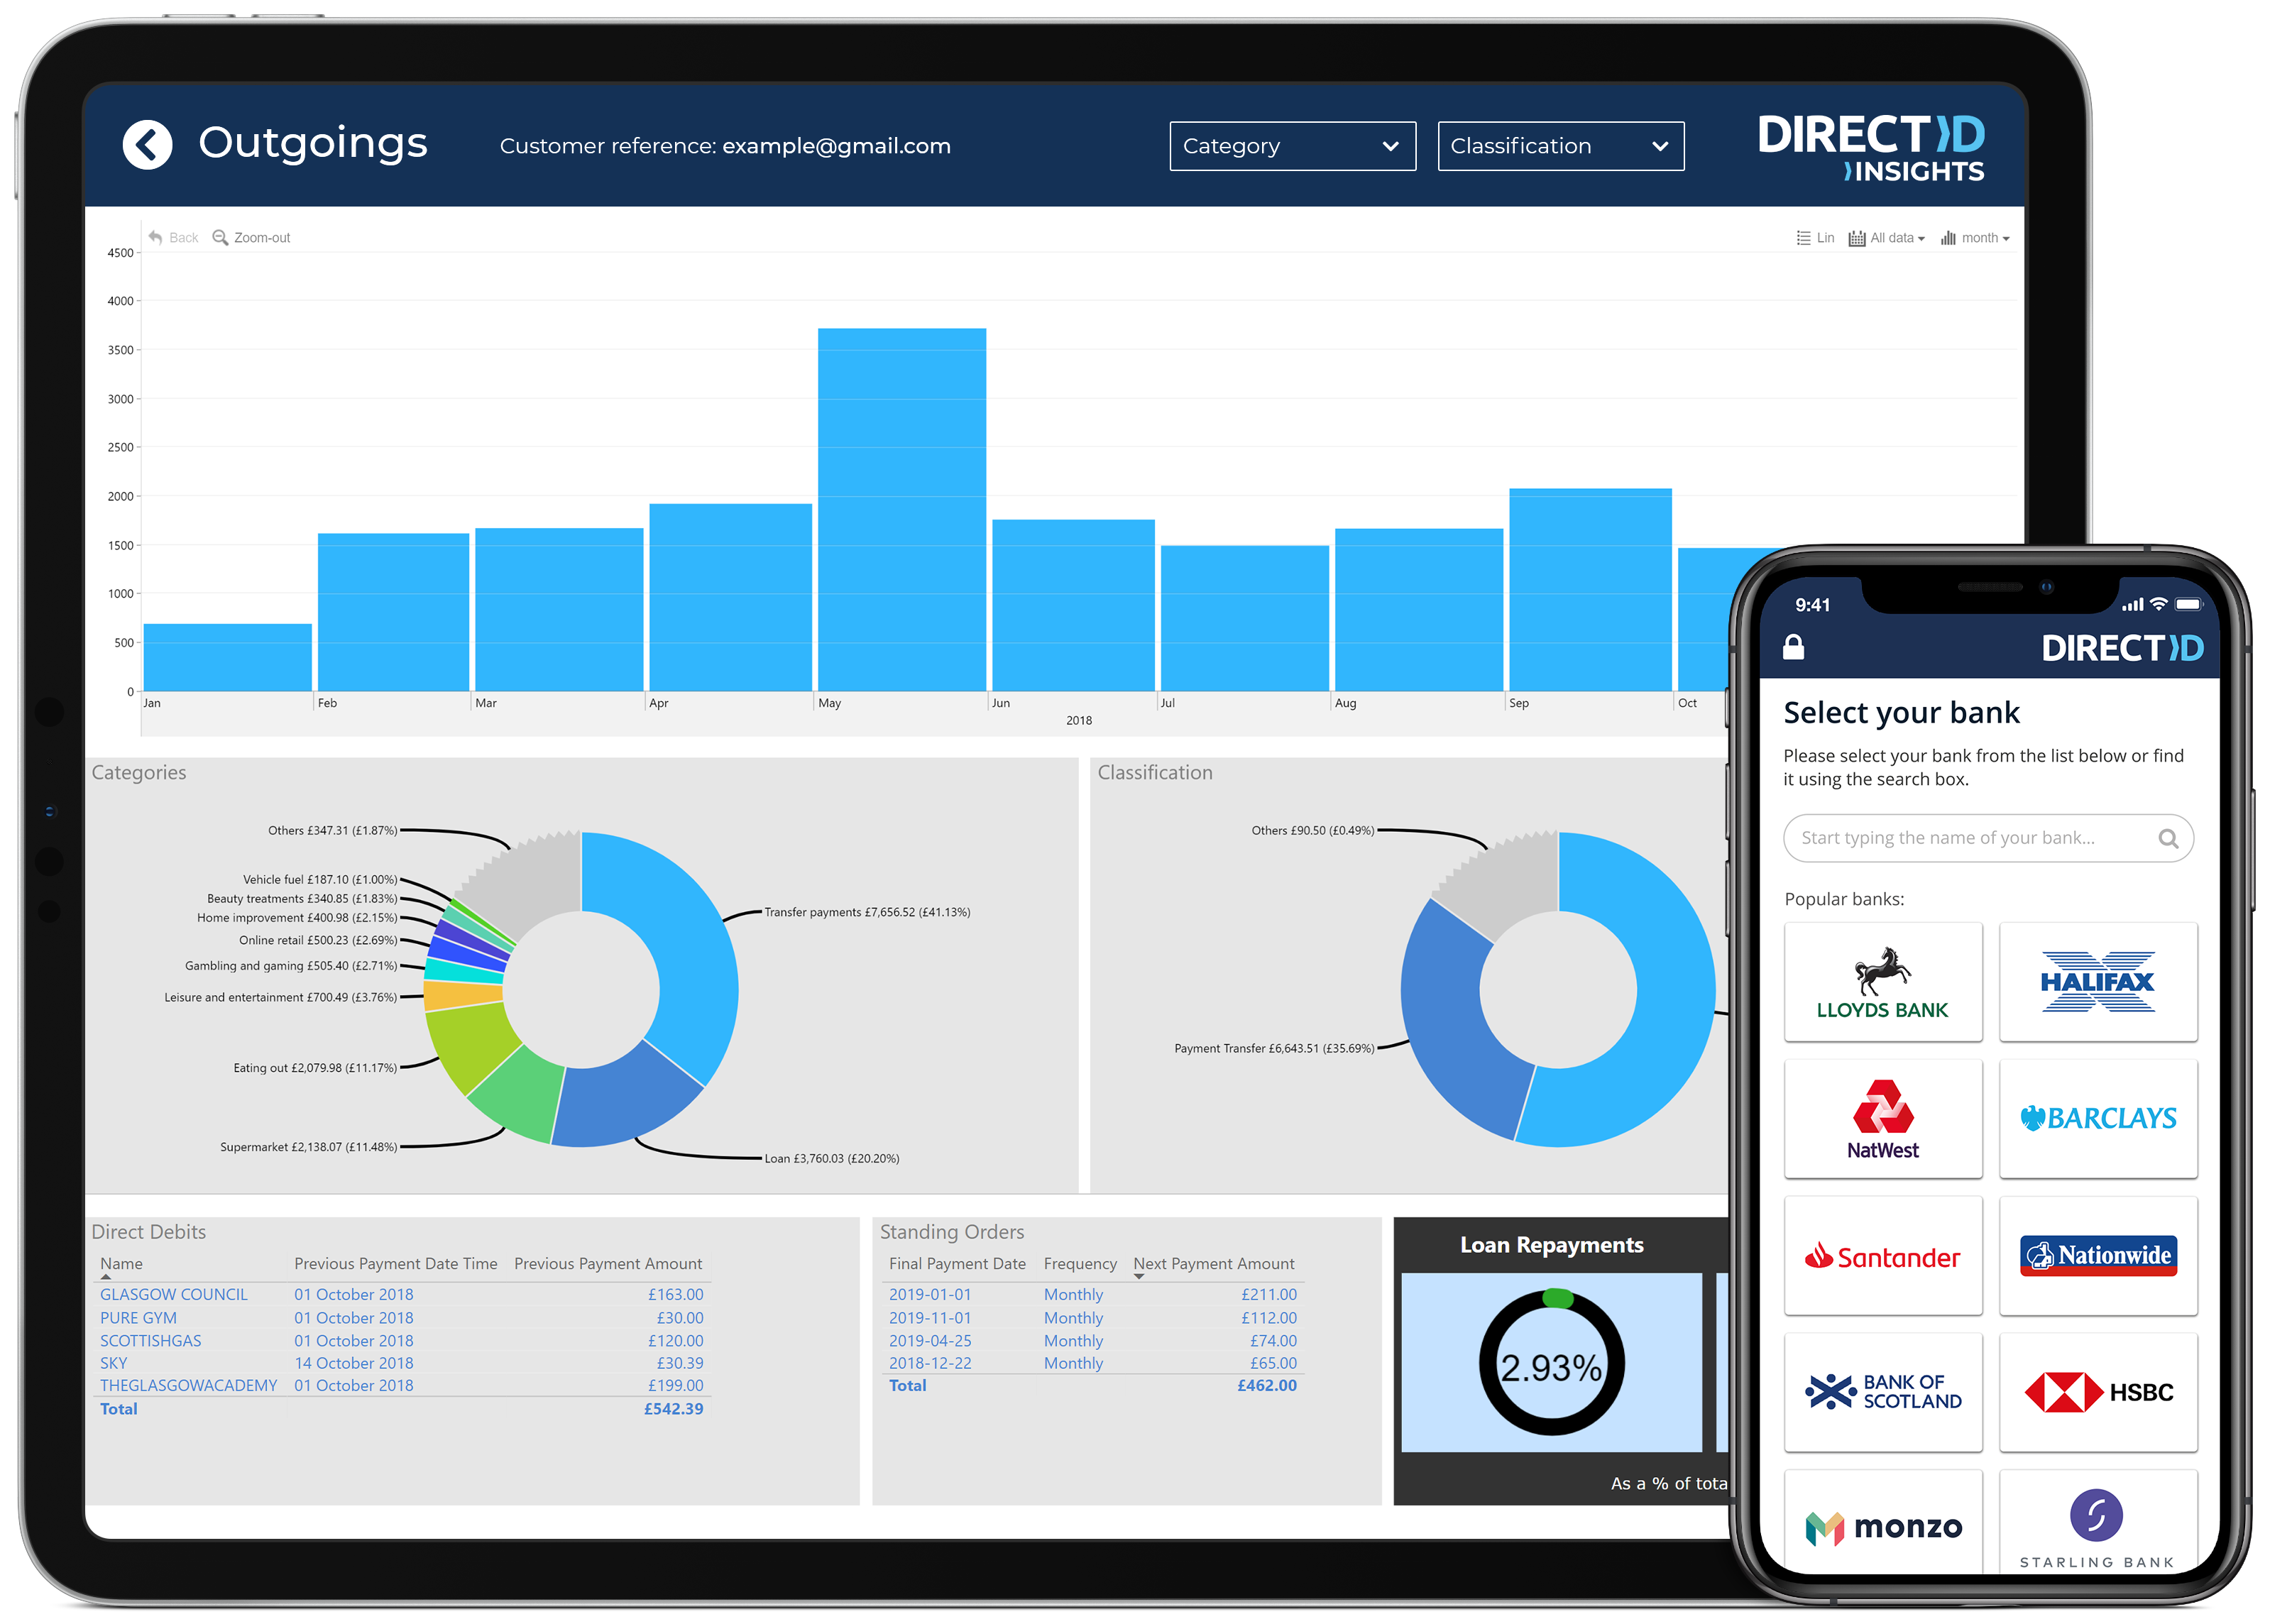Choose HSBC bank tile
The image size is (2270, 1624).
point(2098,1392)
